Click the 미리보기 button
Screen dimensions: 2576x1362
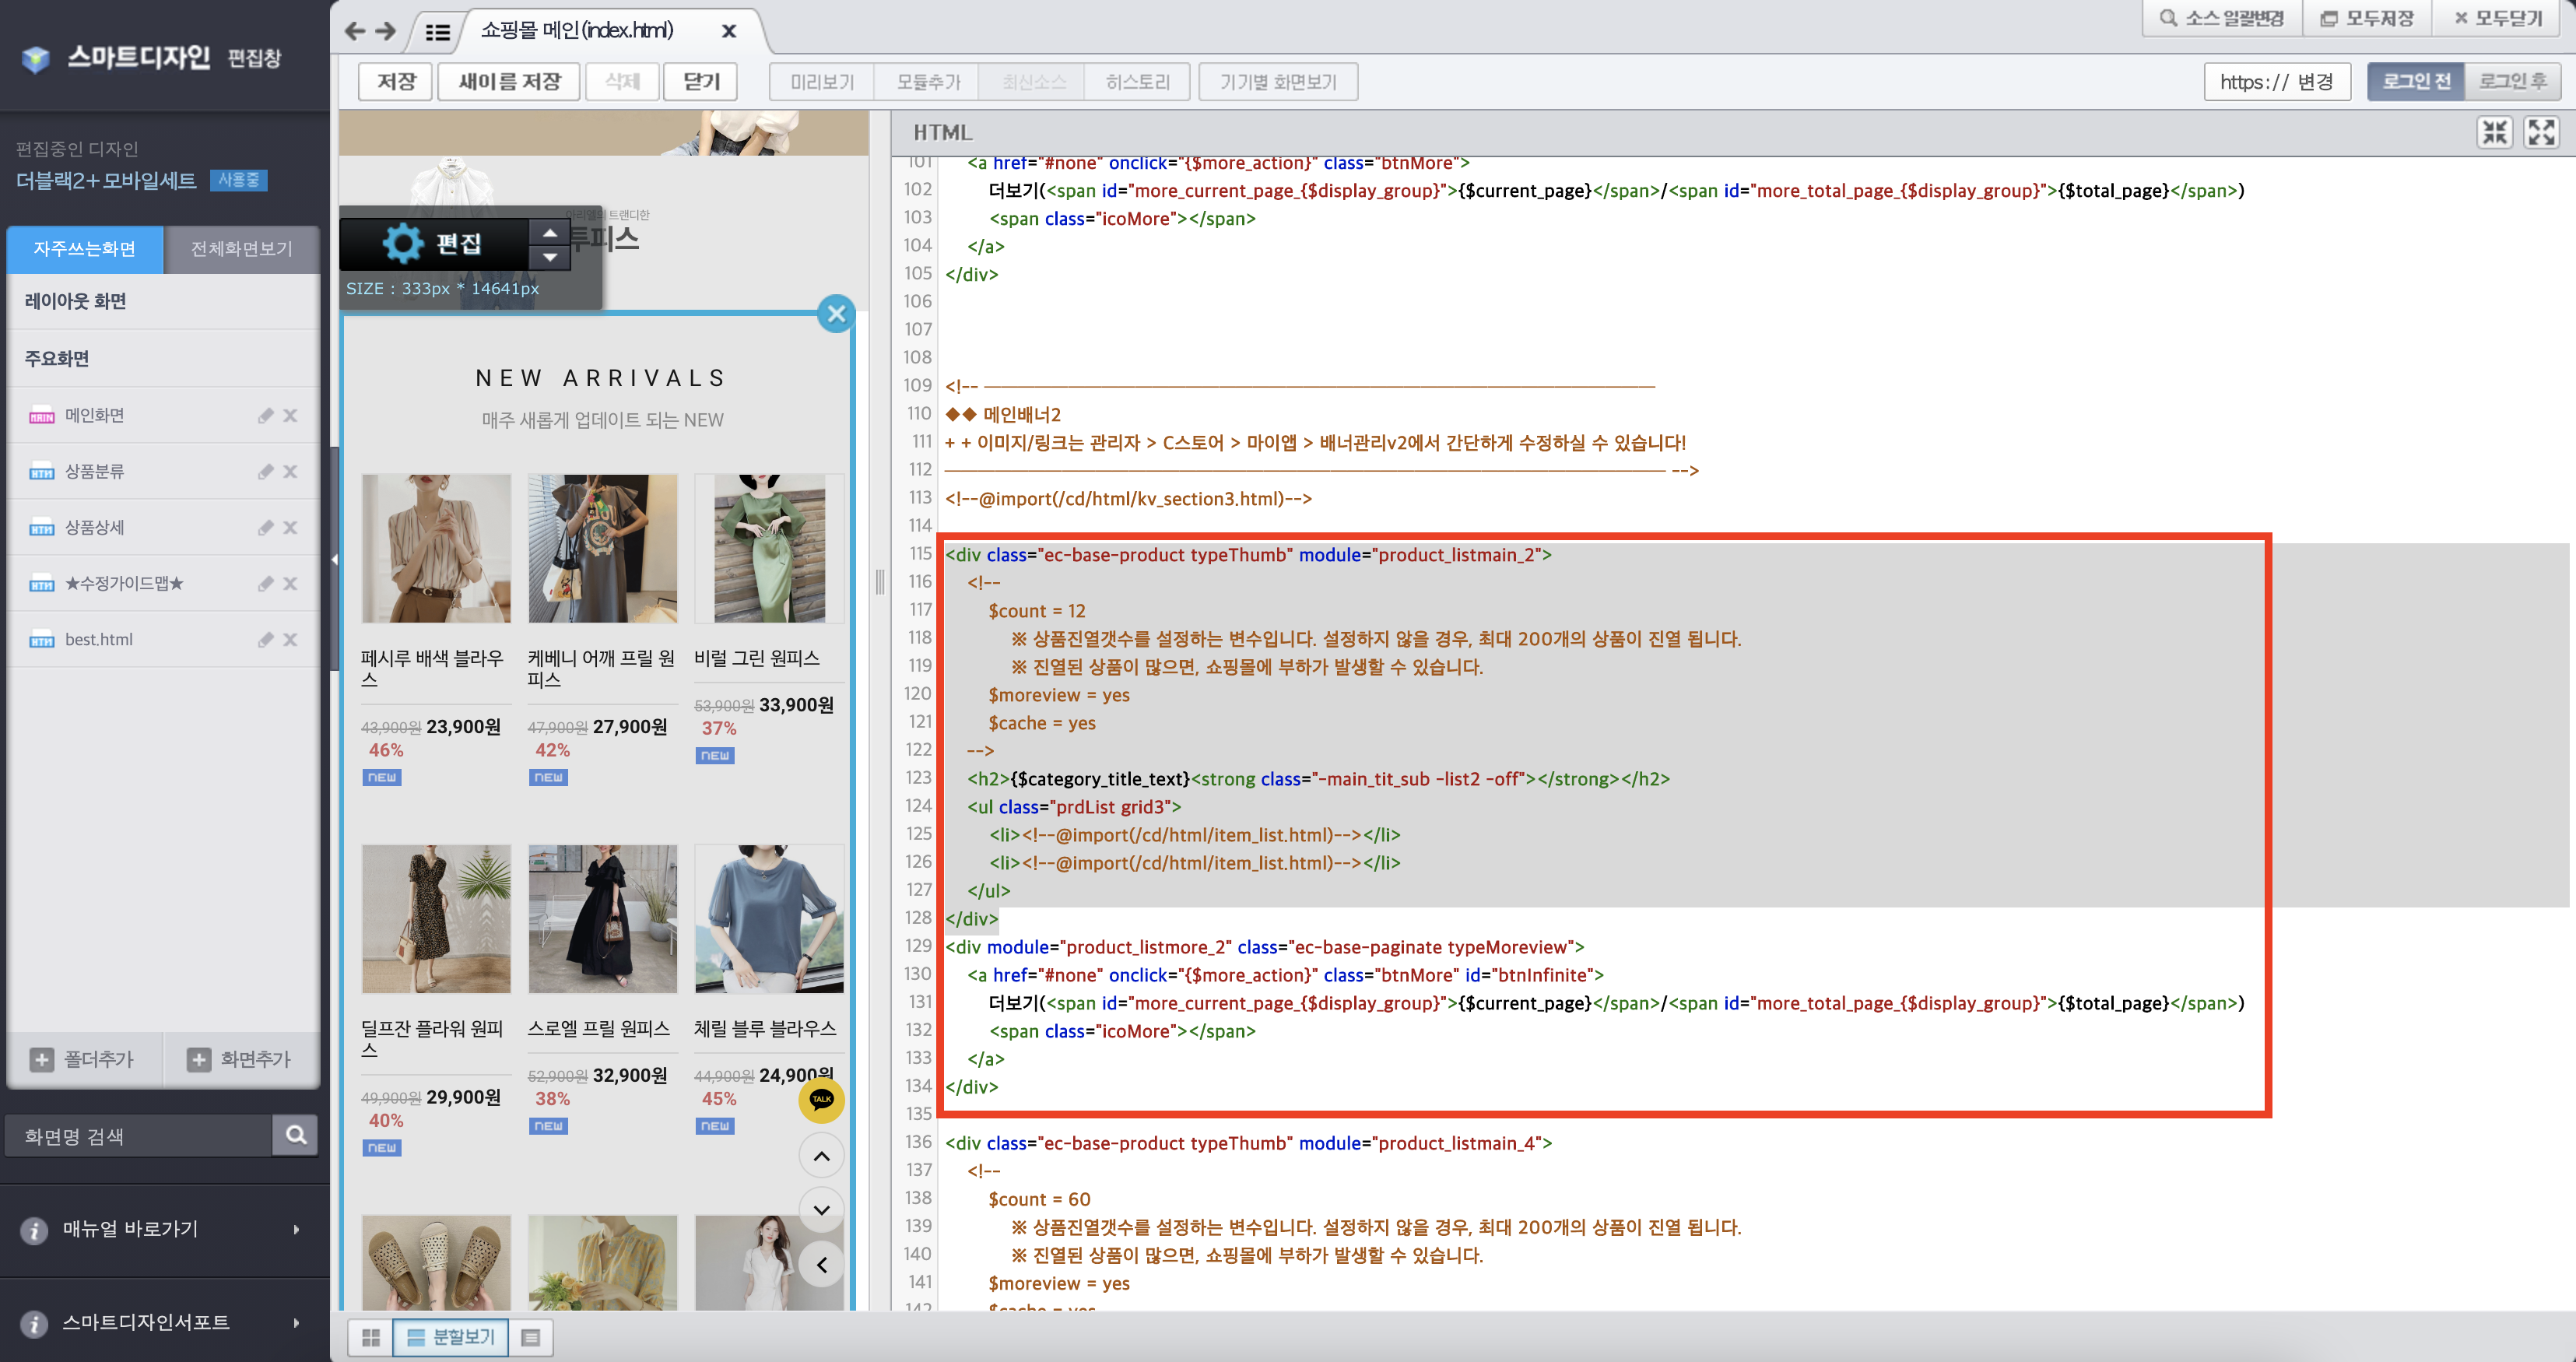(820, 81)
